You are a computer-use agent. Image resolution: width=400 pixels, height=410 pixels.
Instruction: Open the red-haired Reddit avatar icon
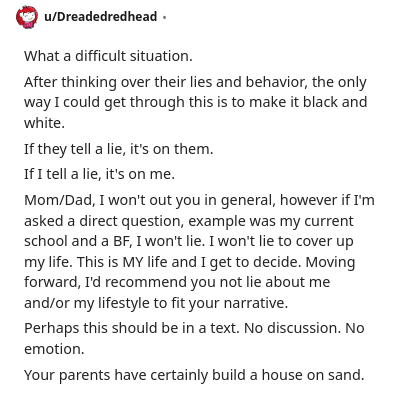point(27,17)
